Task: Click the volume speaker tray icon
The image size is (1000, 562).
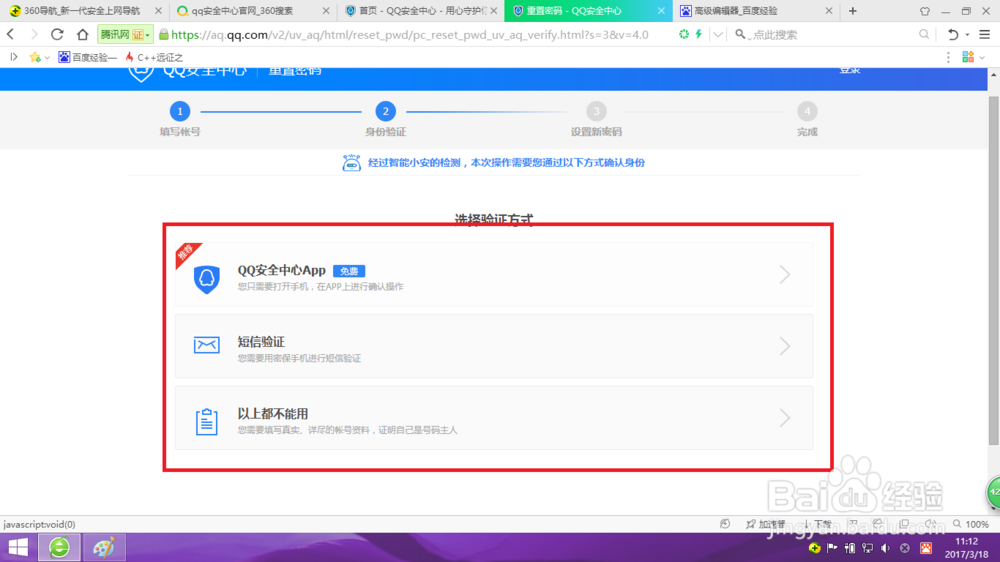Action: (885, 548)
